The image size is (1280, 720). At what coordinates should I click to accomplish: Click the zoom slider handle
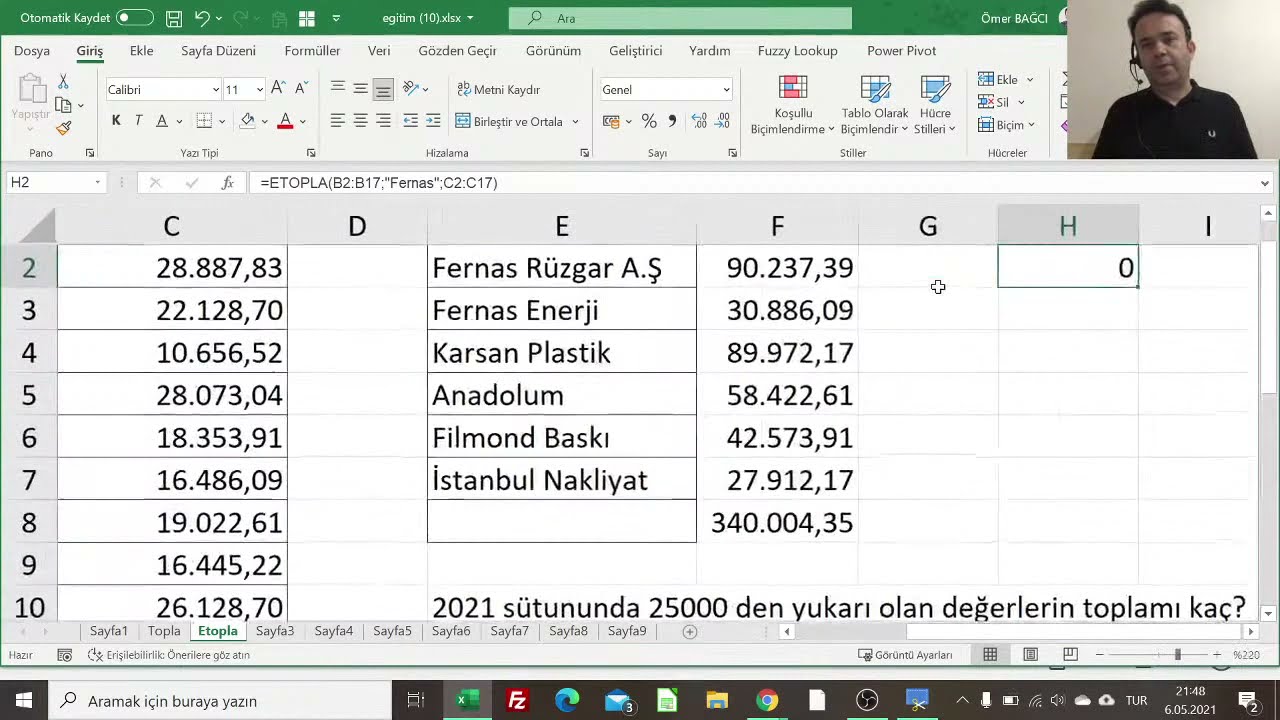click(1177, 654)
